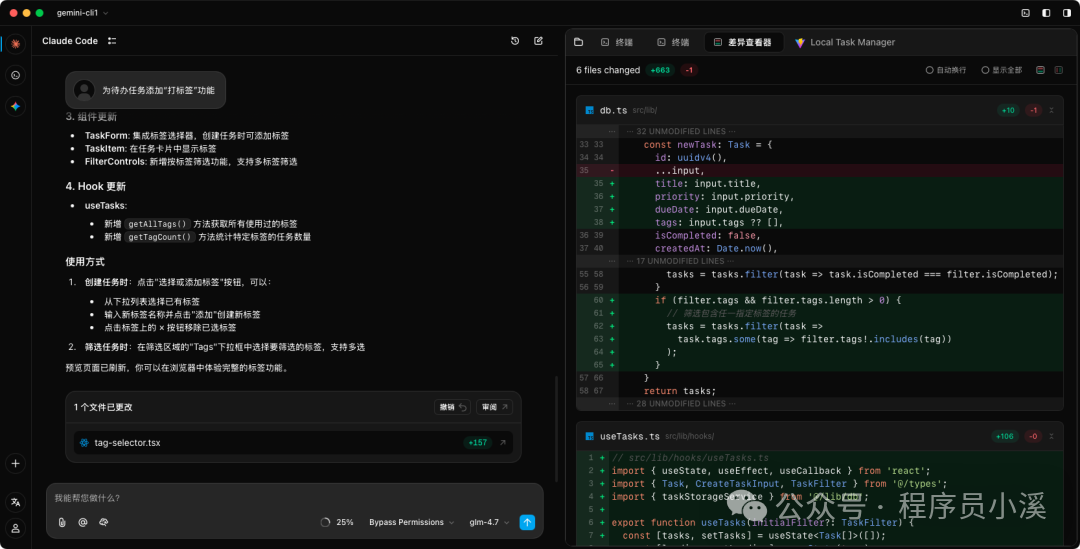
Task: Open tag-selector.tsx via its arrow icon
Action: (x=503, y=443)
